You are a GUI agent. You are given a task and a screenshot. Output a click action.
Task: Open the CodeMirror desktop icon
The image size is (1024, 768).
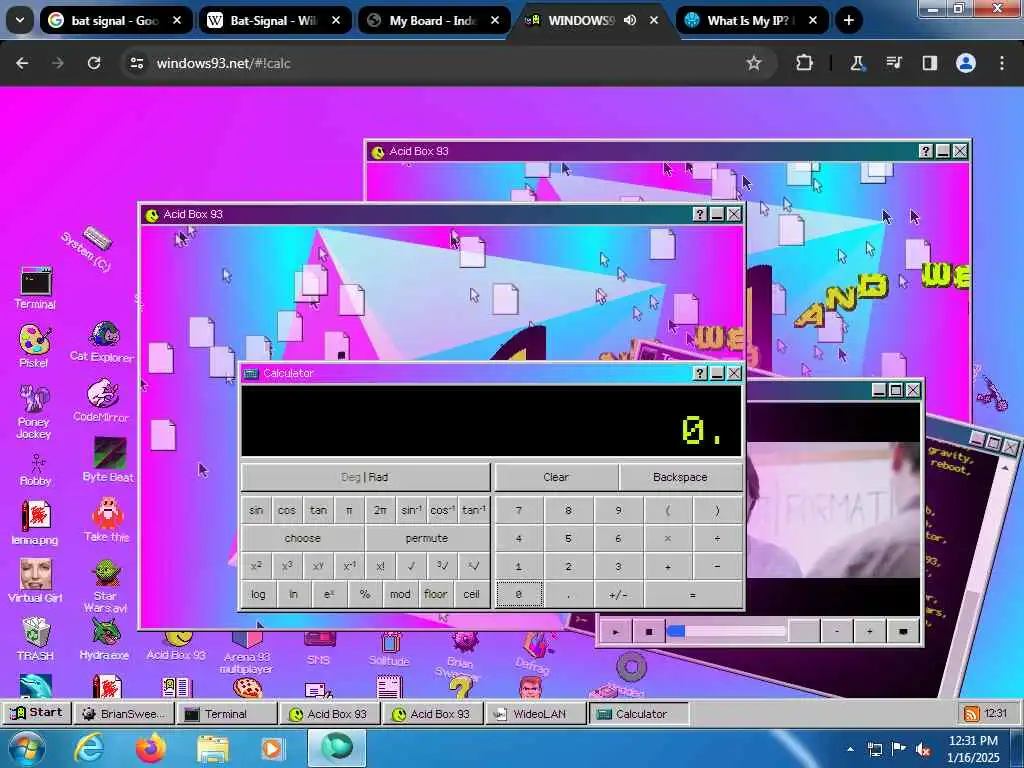[101, 400]
